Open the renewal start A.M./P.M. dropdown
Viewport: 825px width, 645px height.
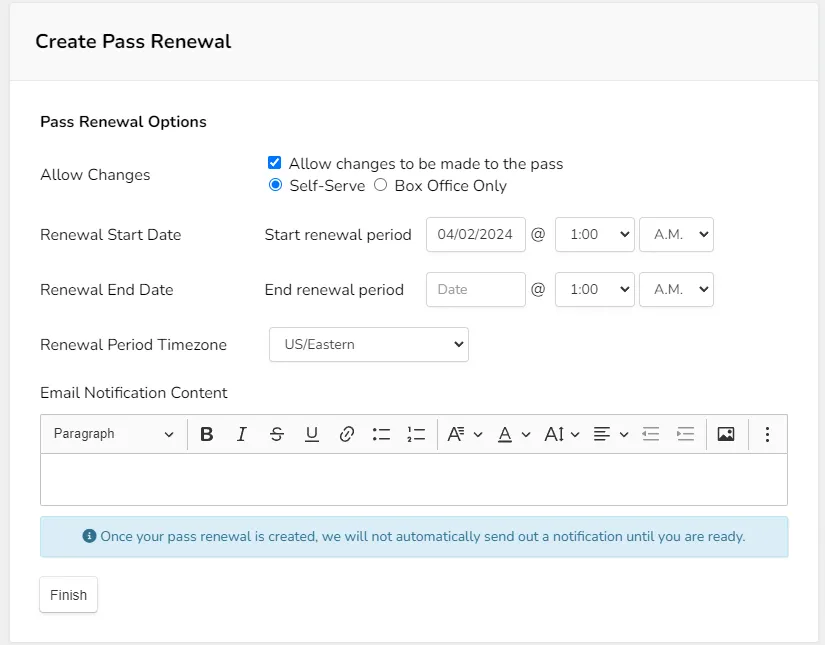pyautogui.click(x=676, y=235)
